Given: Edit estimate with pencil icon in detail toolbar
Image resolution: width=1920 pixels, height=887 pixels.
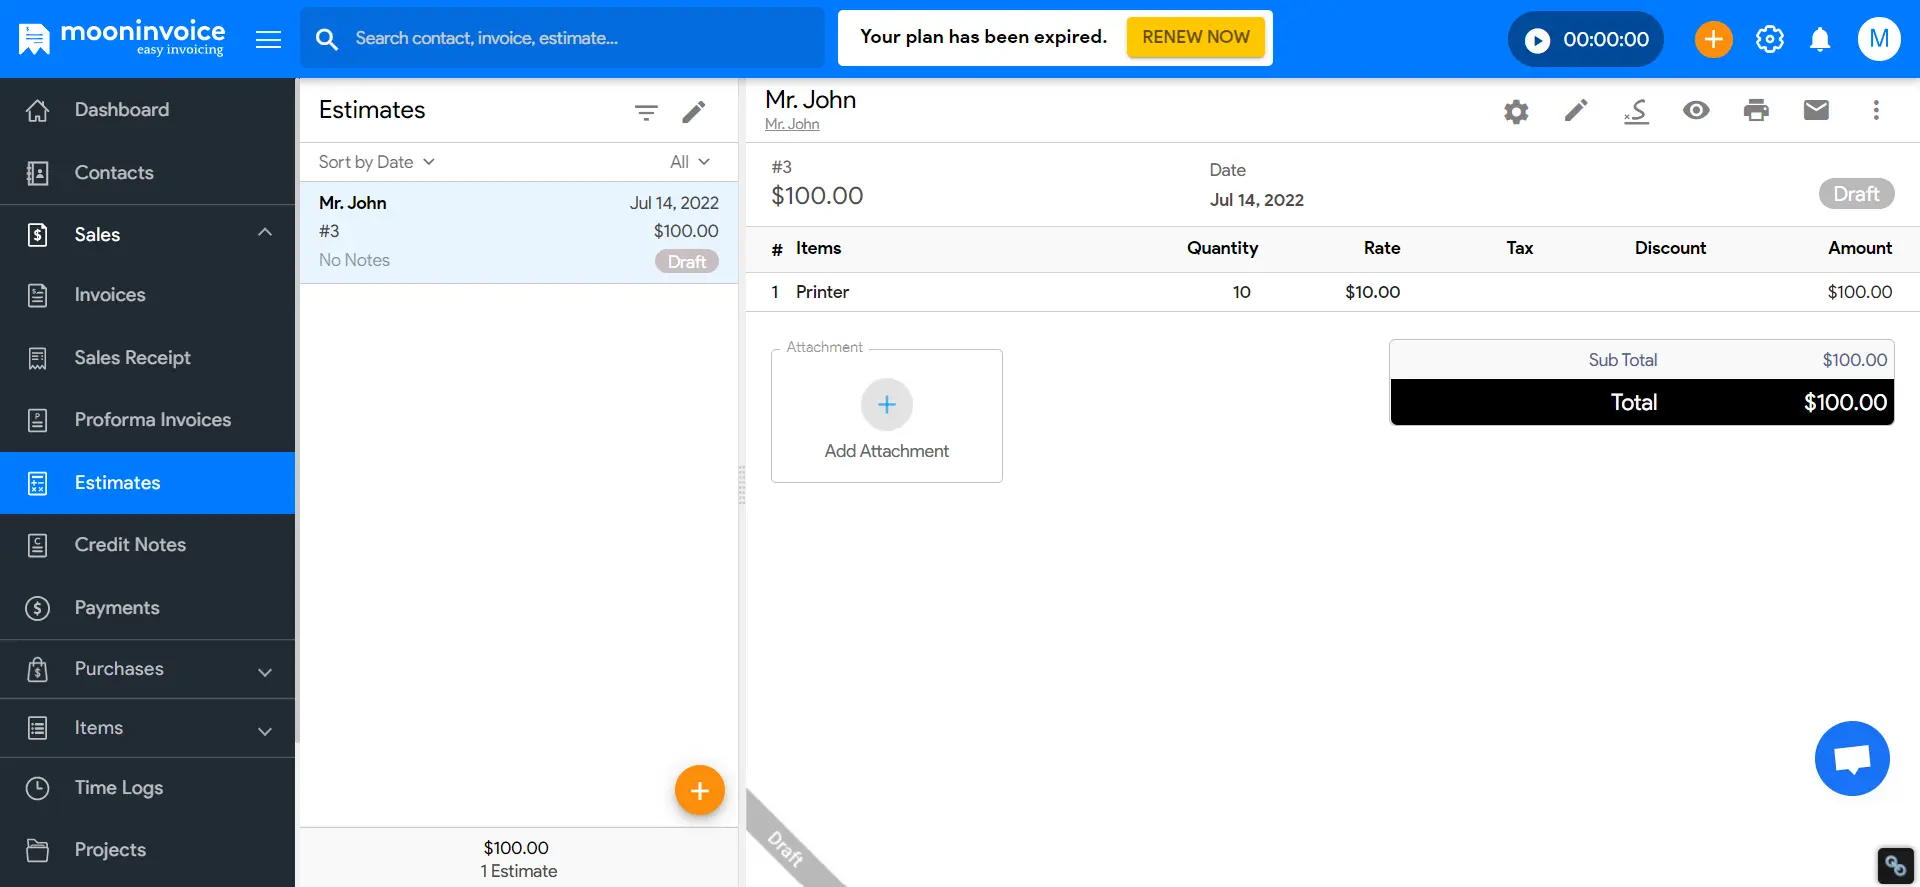Looking at the screenshot, I should 1576,110.
